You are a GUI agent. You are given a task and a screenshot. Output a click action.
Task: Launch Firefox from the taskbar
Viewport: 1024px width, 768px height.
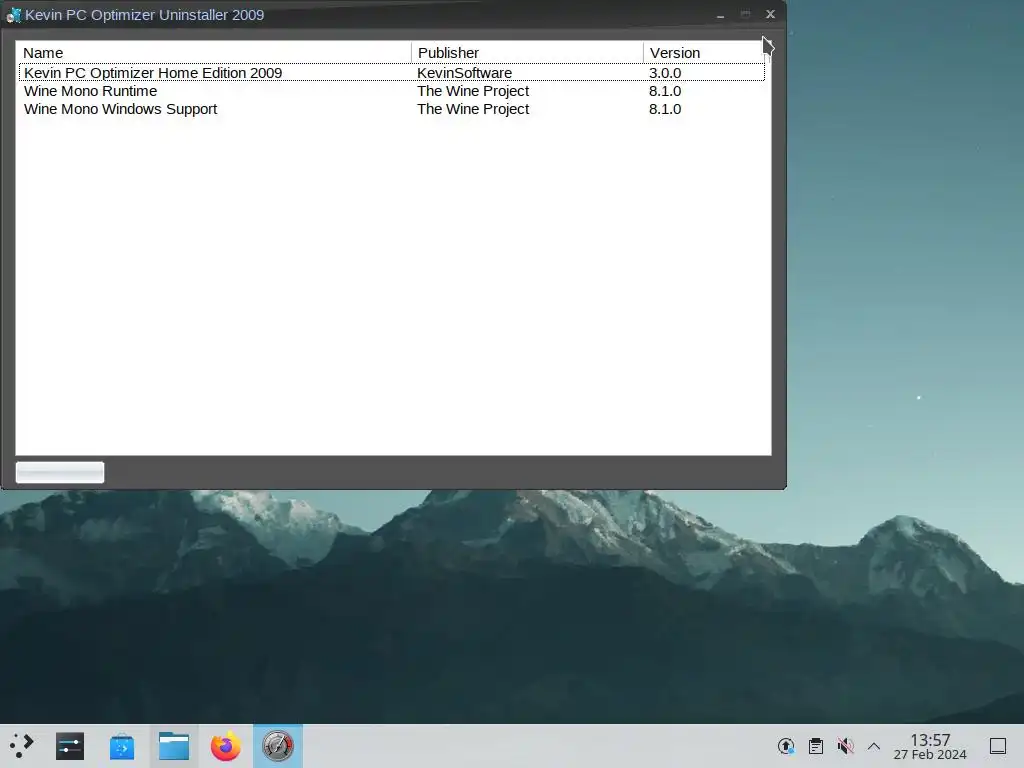coord(226,746)
